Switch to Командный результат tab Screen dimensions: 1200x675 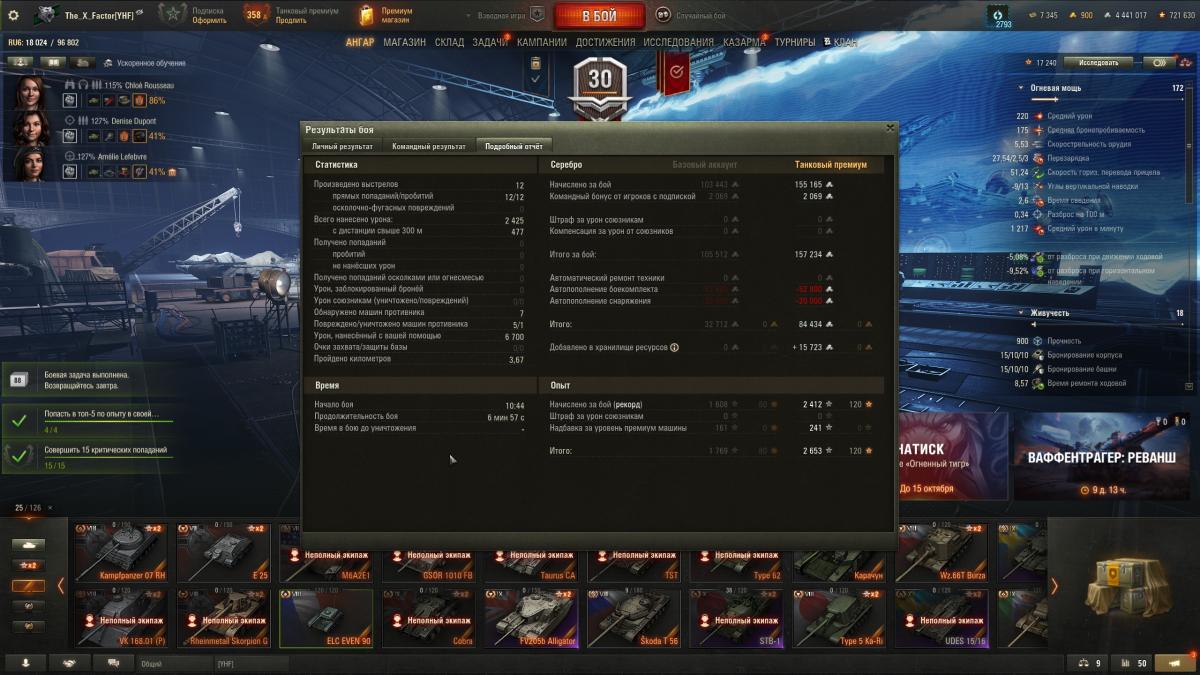(428, 146)
